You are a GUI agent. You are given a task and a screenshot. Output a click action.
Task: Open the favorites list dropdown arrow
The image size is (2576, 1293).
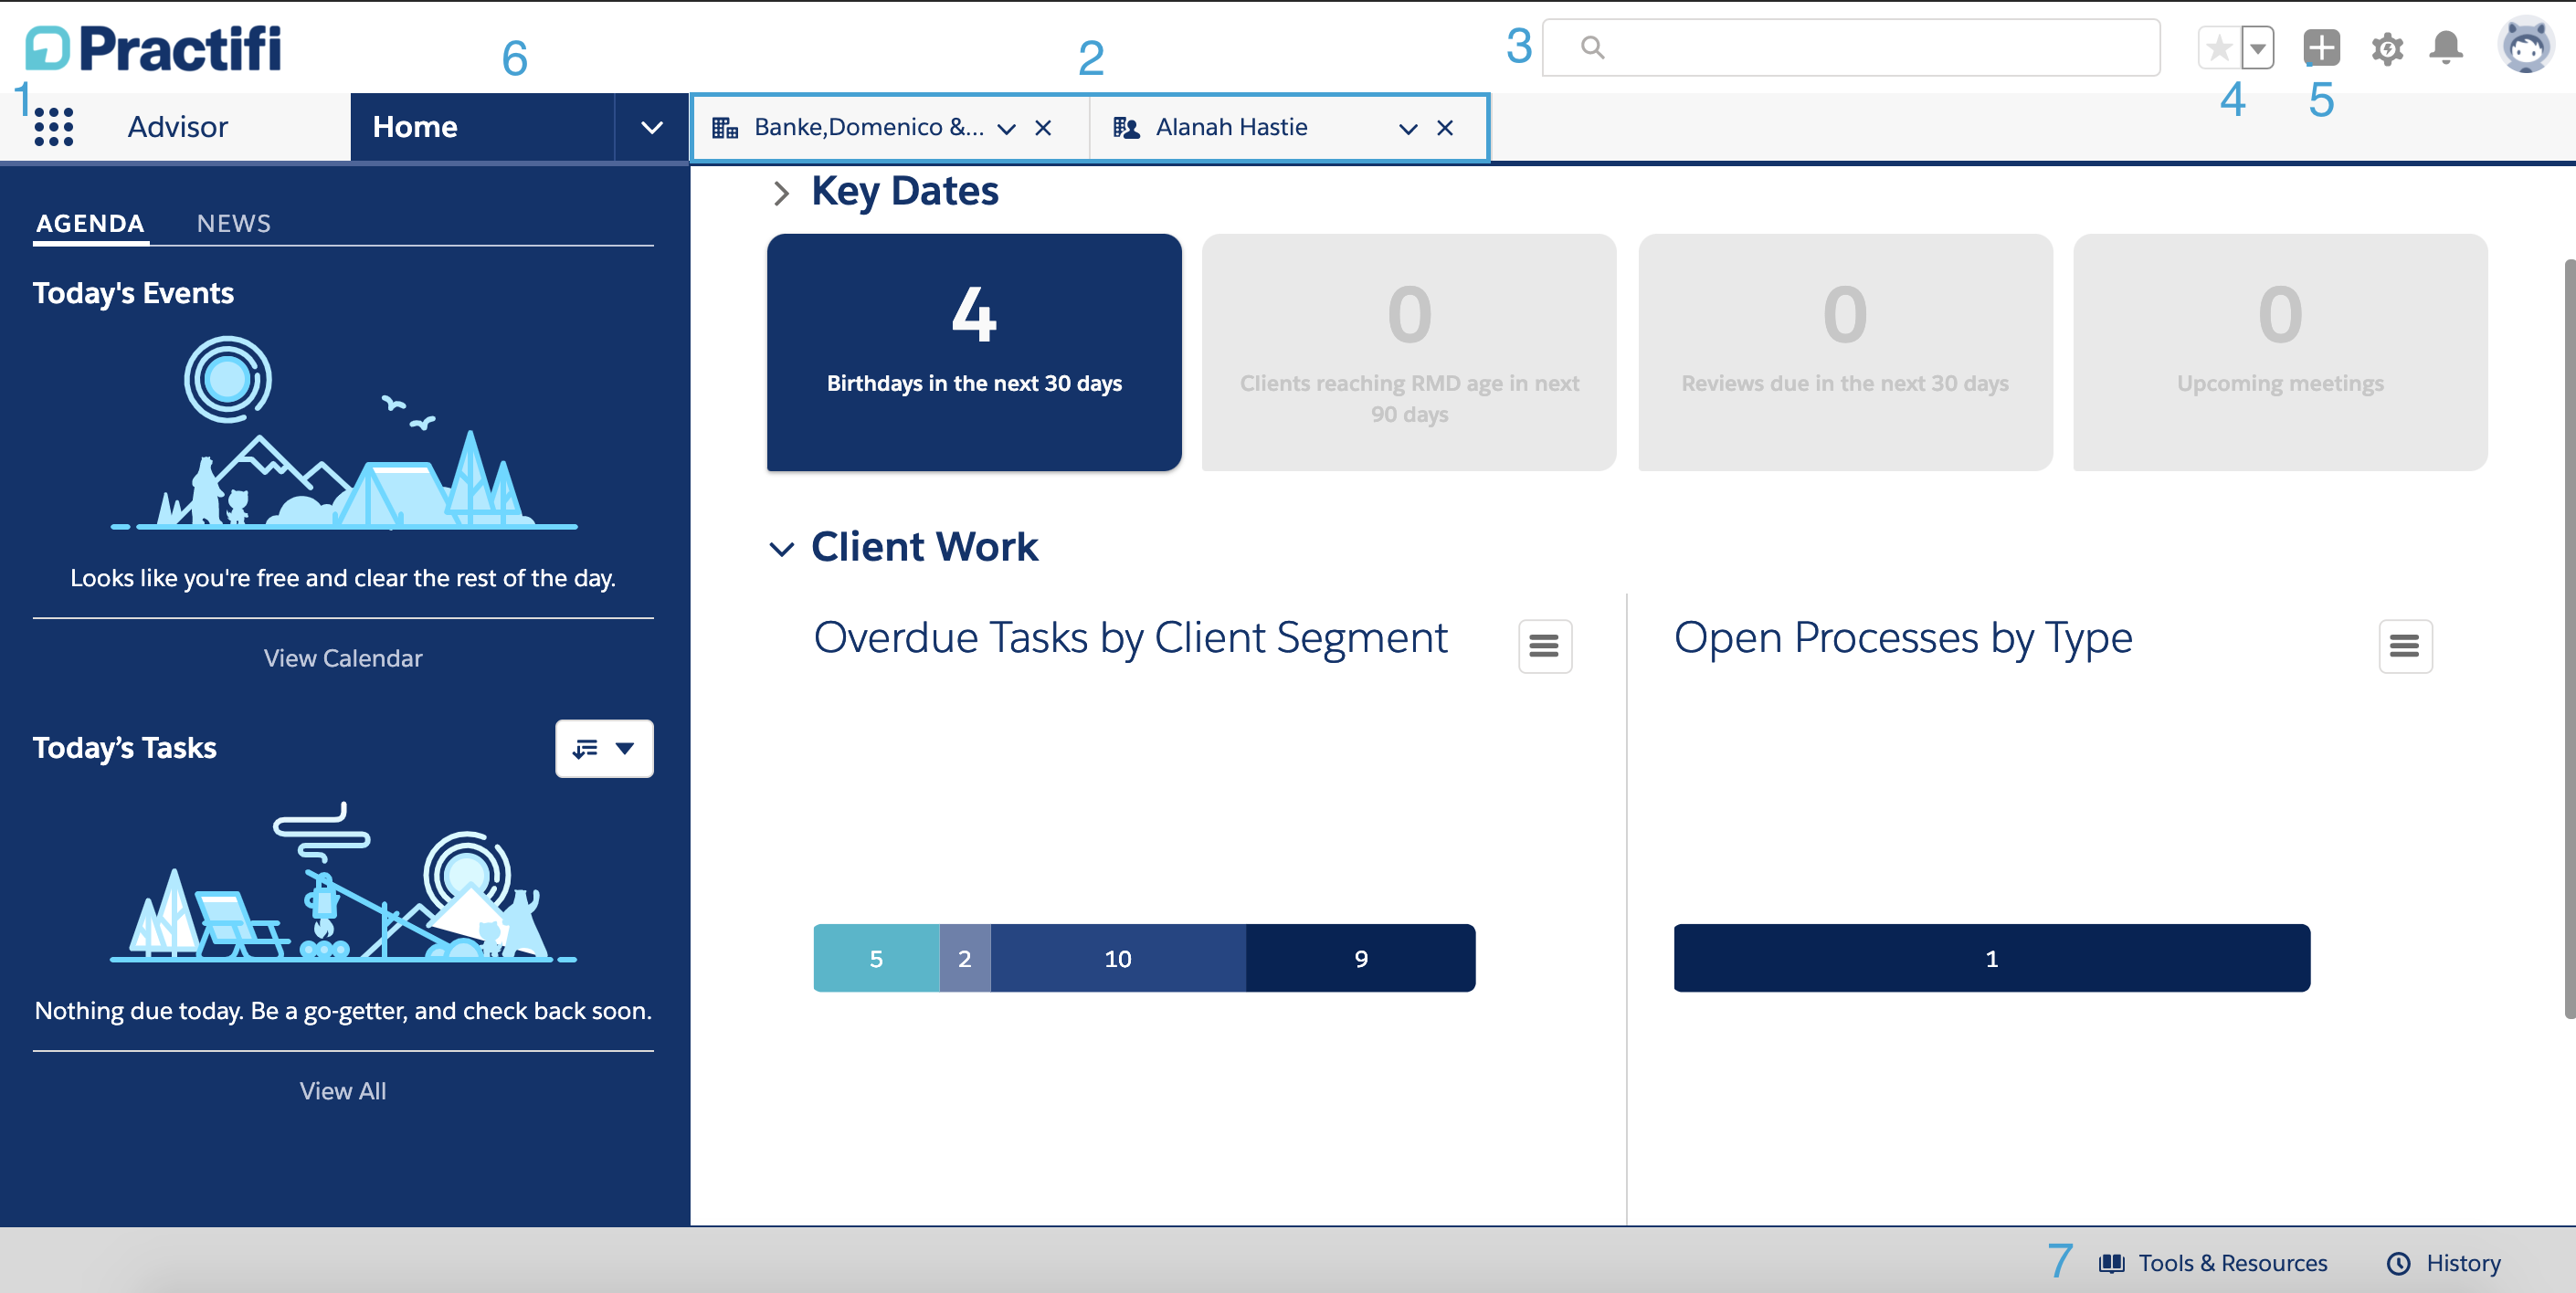pyautogui.click(x=2257, y=47)
